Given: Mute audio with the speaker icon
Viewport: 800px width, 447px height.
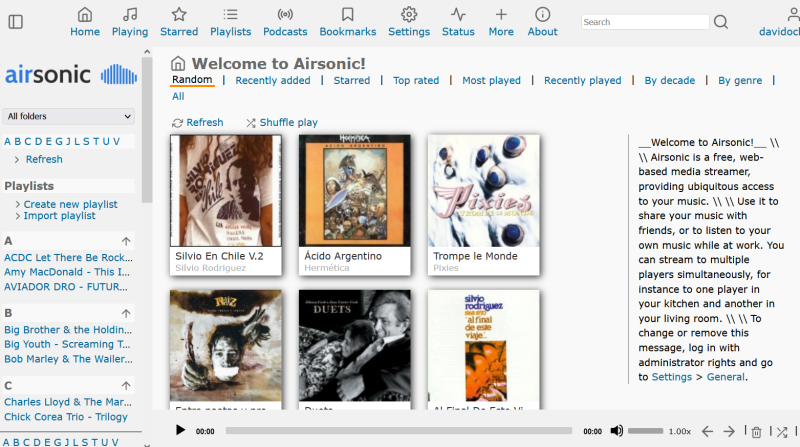Looking at the screenshot, I should (616, 431).
